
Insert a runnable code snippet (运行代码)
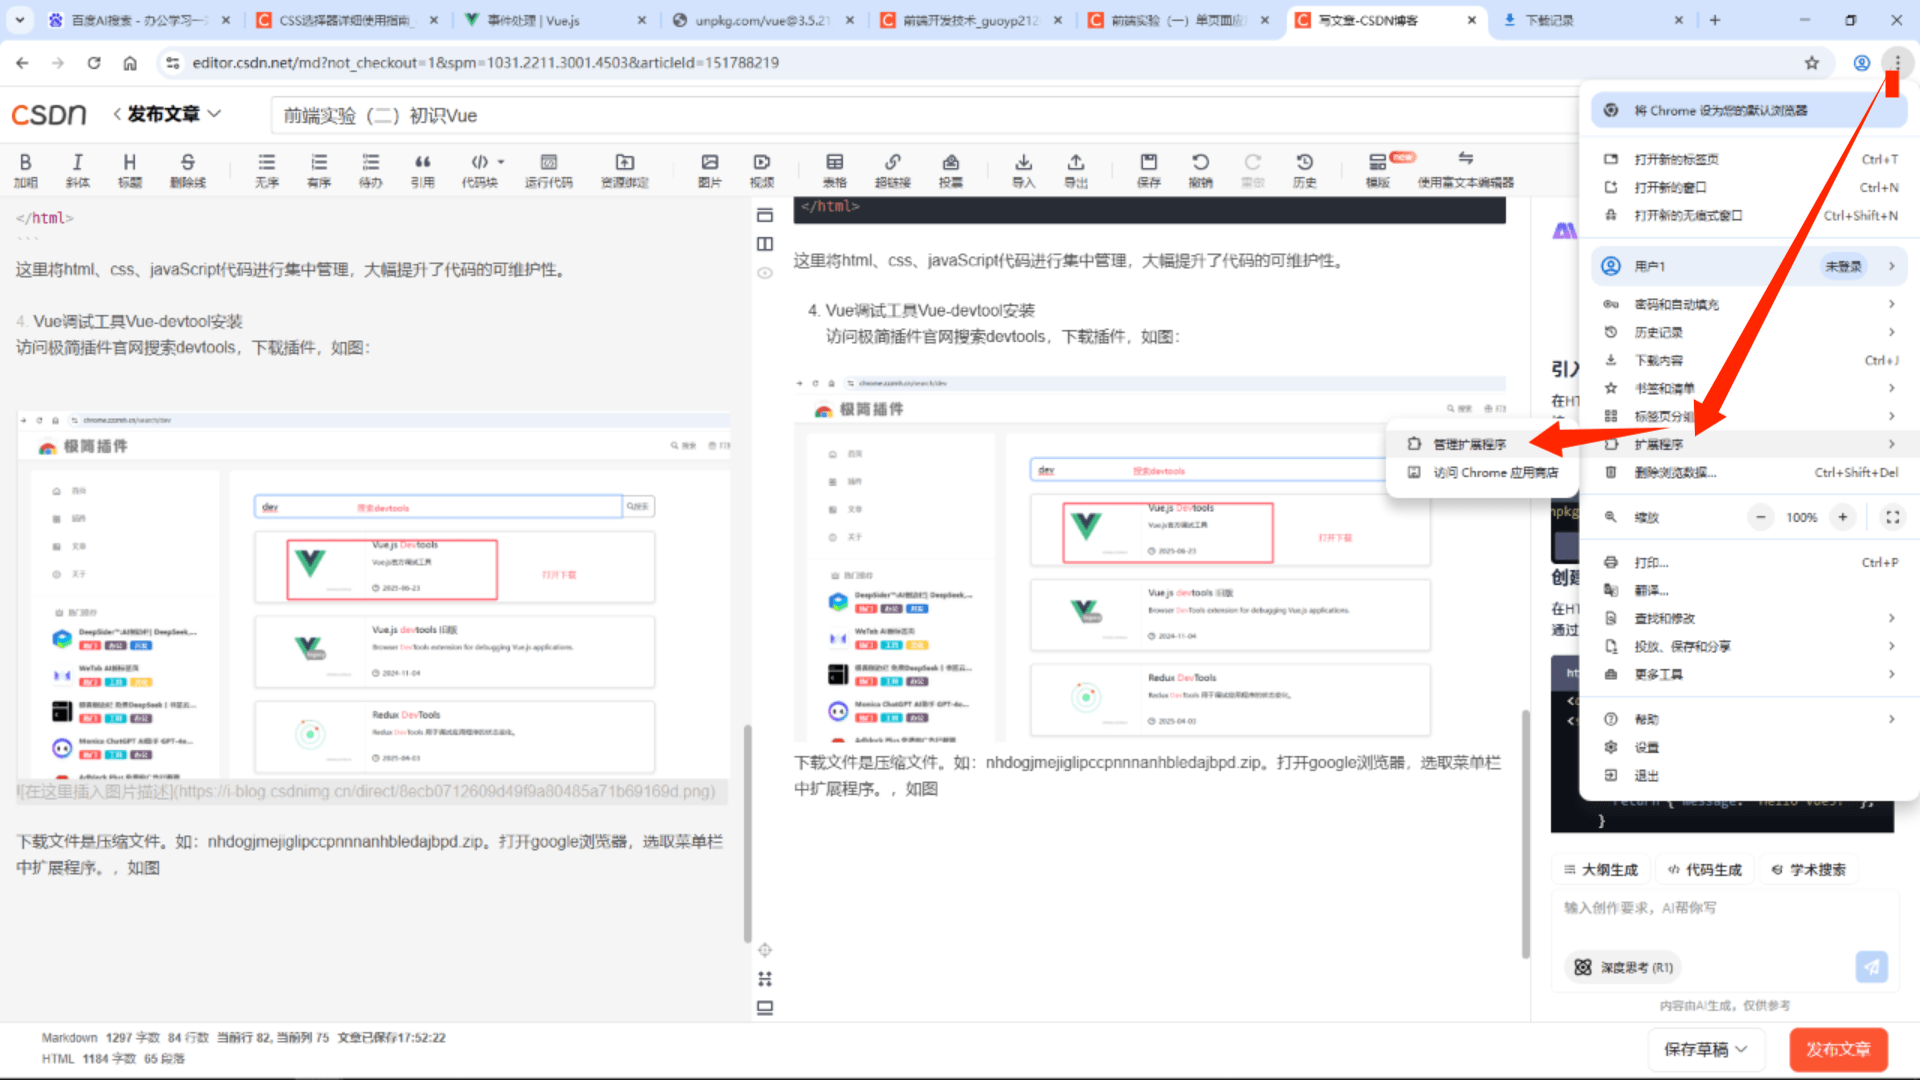548,170
